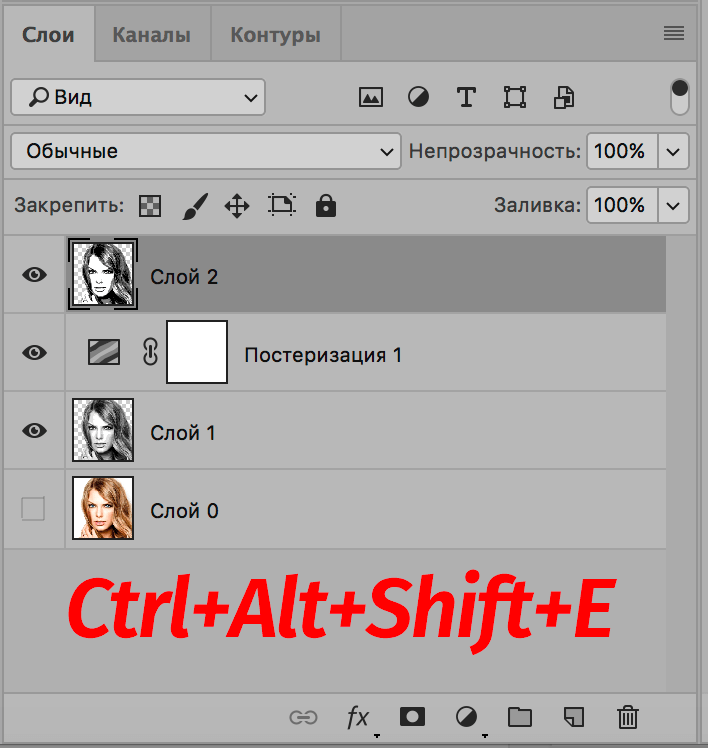The image size is (708, 748).
Task: Expand the Непрозрачность opacity slider arrow
Action: coord(674,152)
